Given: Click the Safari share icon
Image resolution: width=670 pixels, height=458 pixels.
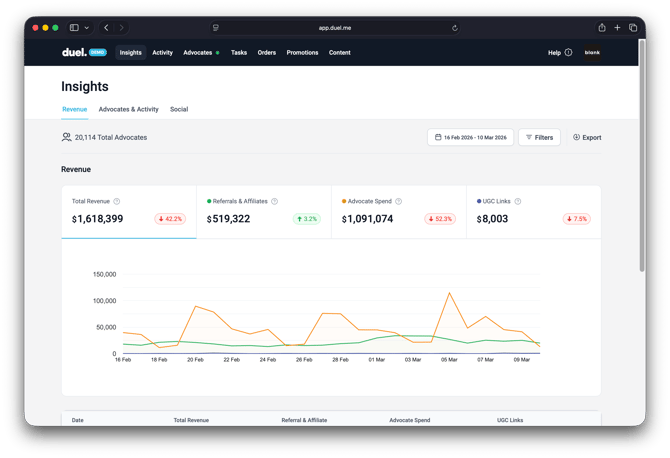Looking at the screenshot, I should coord(602,28).
